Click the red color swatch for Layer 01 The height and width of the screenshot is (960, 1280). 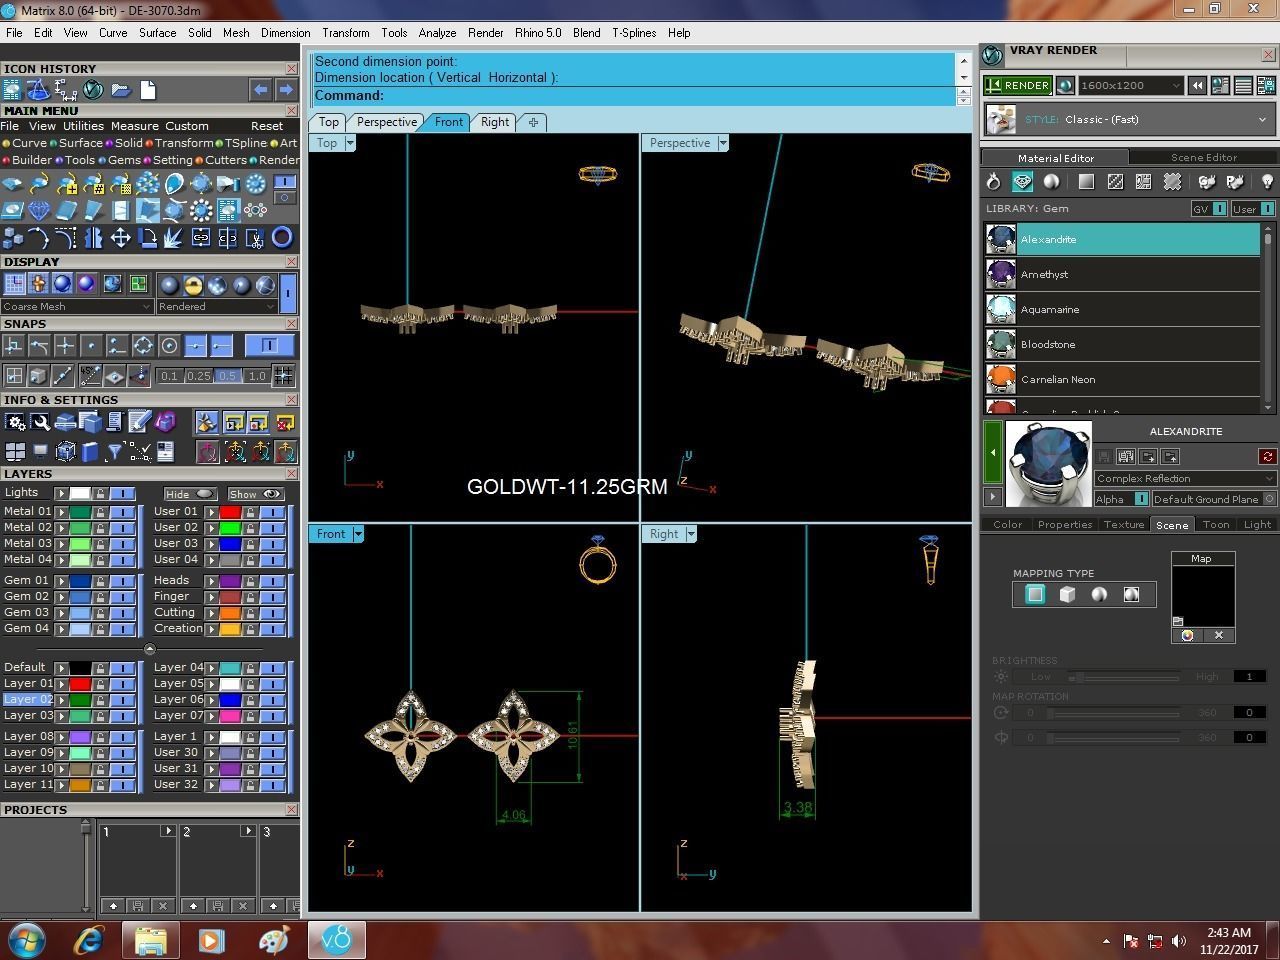(80, 684)
